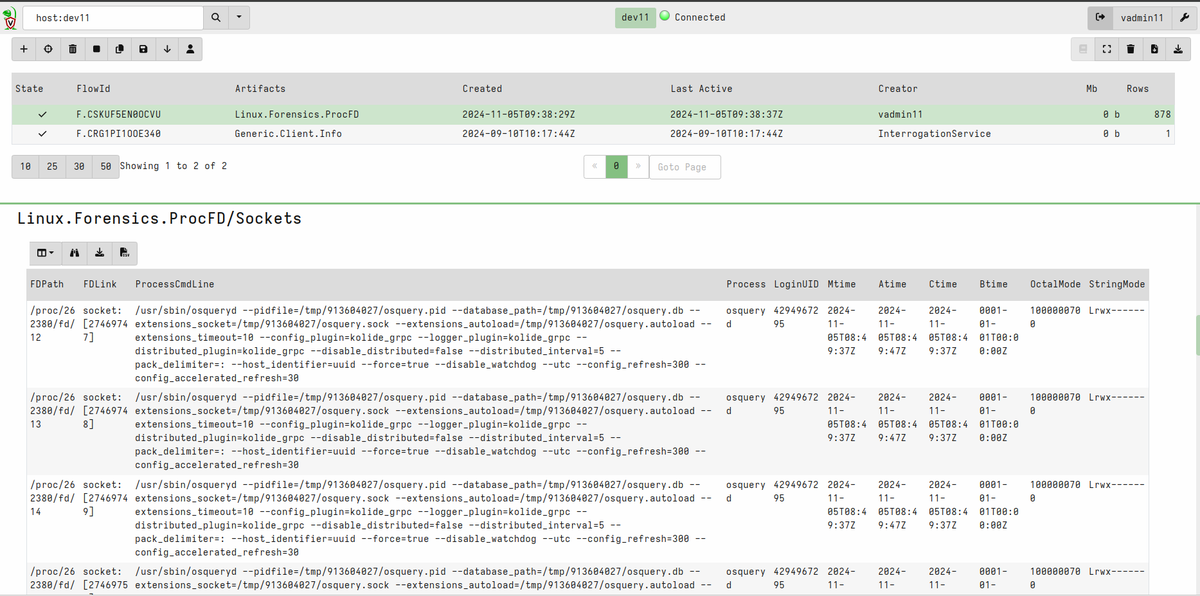Open the client search dropdown arrow
Image resolution: width=1200 pixels, height=596 pixels.
coord(240,18)
